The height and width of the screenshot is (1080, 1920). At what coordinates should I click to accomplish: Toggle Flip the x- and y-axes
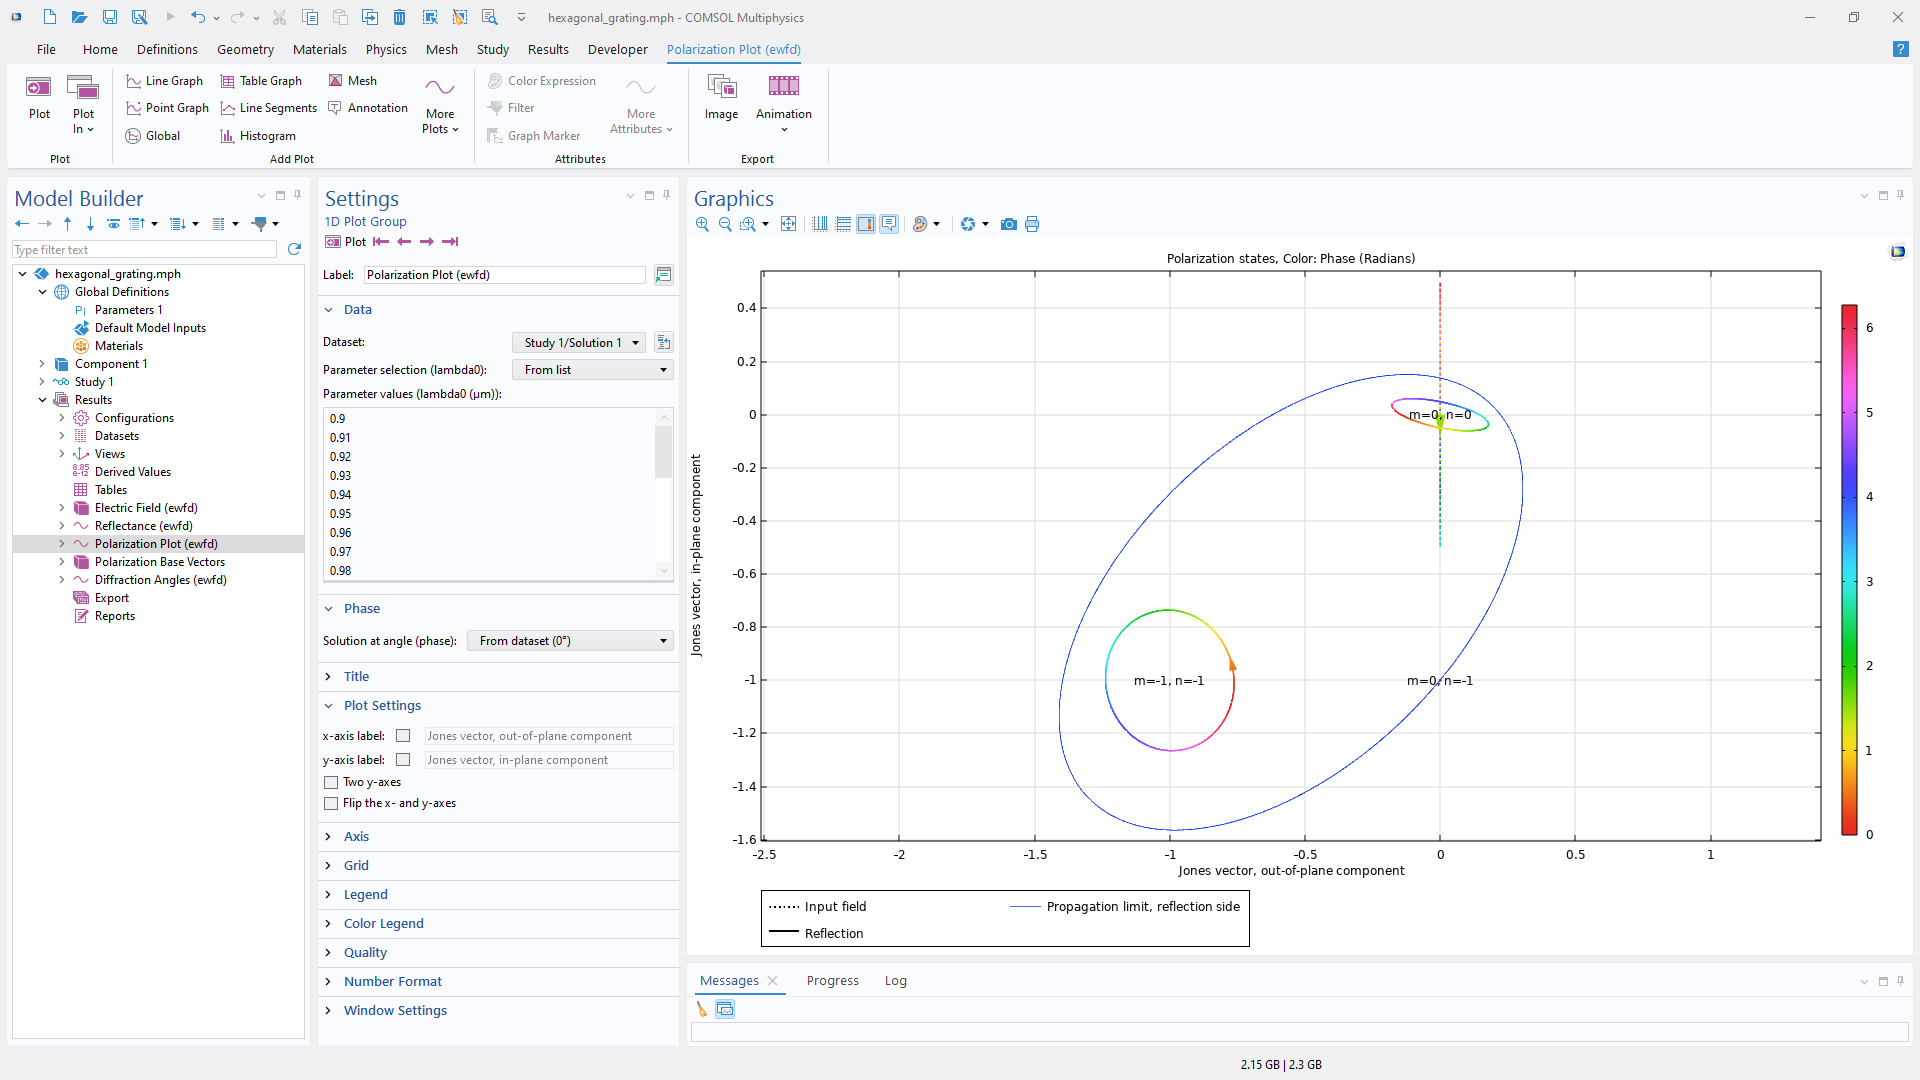331,803
